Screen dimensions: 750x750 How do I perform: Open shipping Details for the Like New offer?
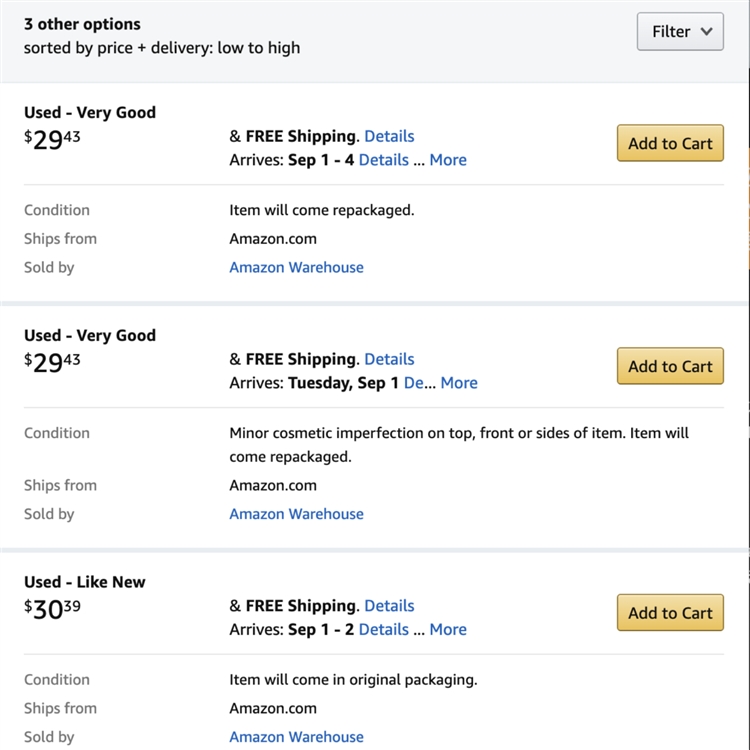[x=389, y=605]
